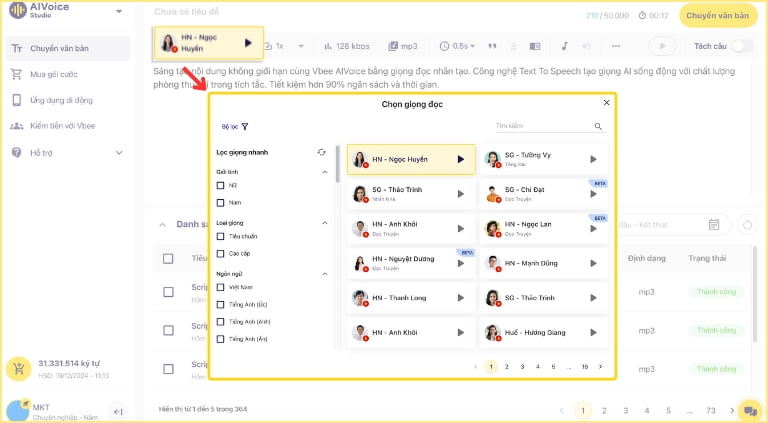Click the Chuyển văn bản yellow button
768x423 pixels.
[x=717, y=16]
